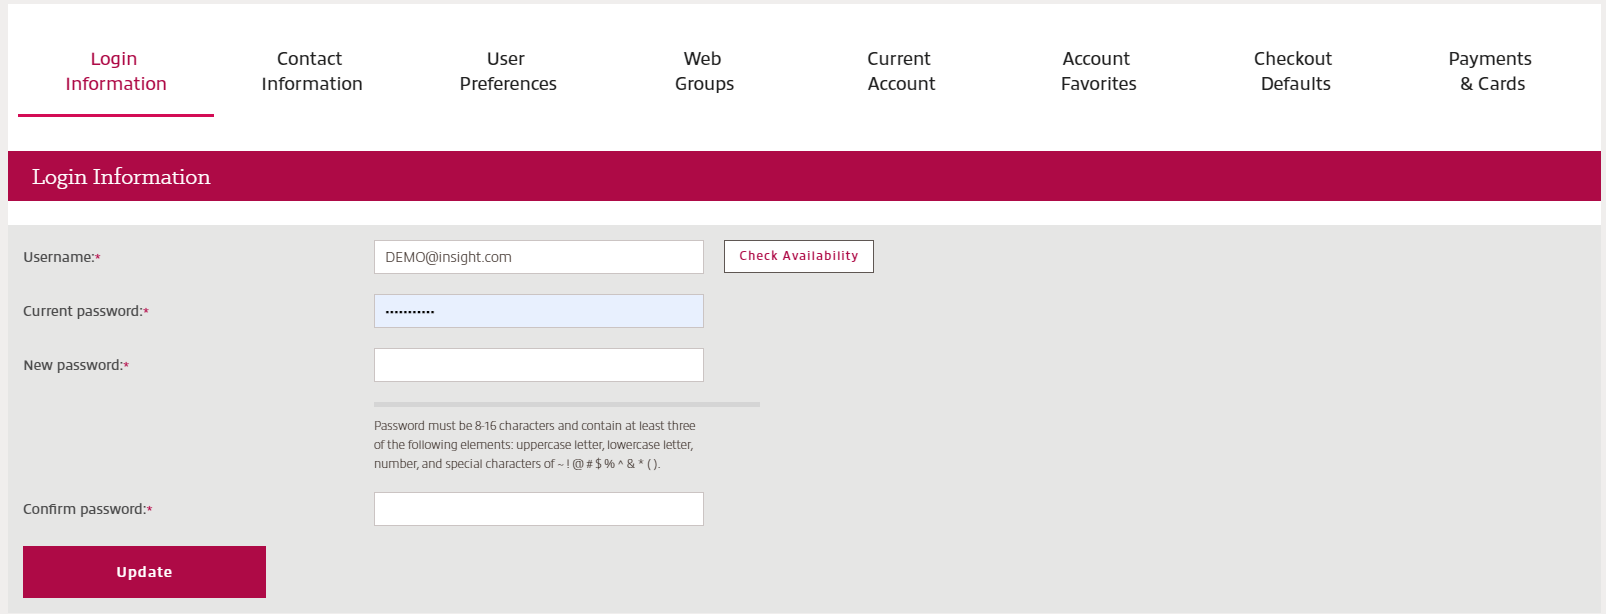Image resolution: width=1606 pixels, height=614 pixels.
Task: Click into the New password field
Action: pos(538,365)
